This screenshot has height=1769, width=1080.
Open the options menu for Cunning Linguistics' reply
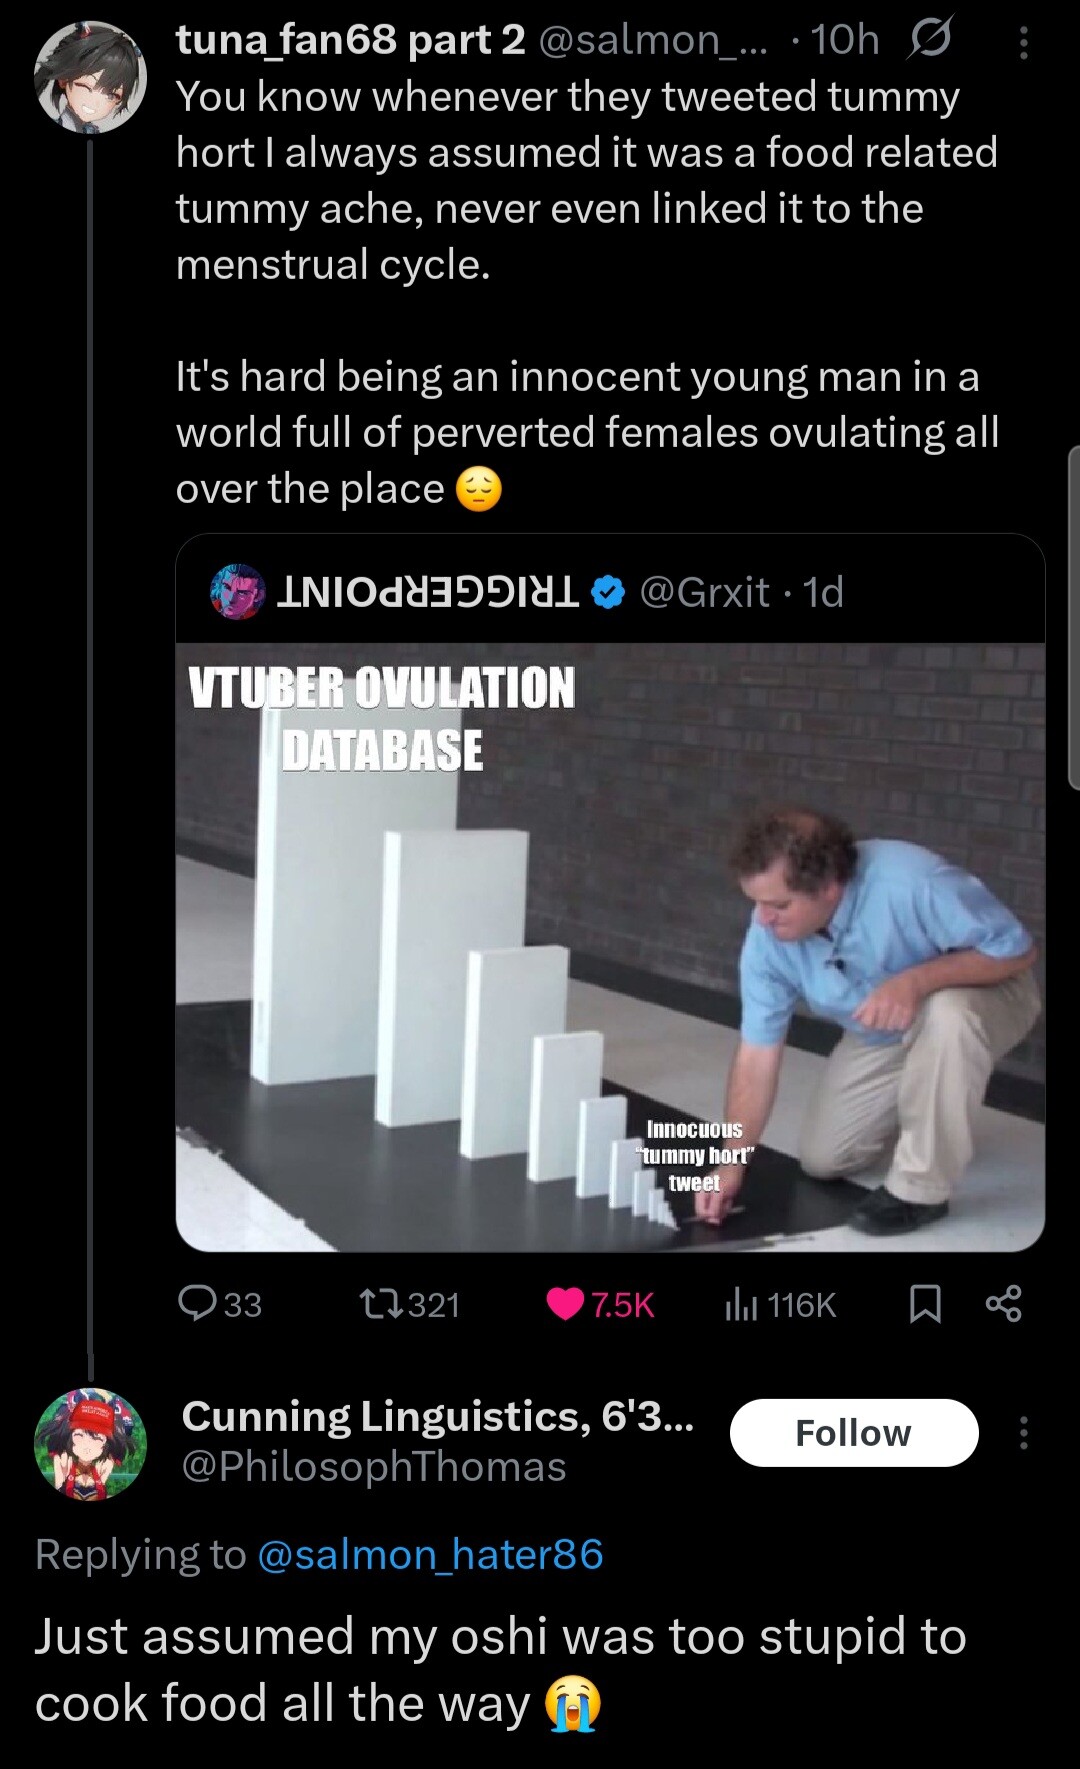click(1024, 1433)
